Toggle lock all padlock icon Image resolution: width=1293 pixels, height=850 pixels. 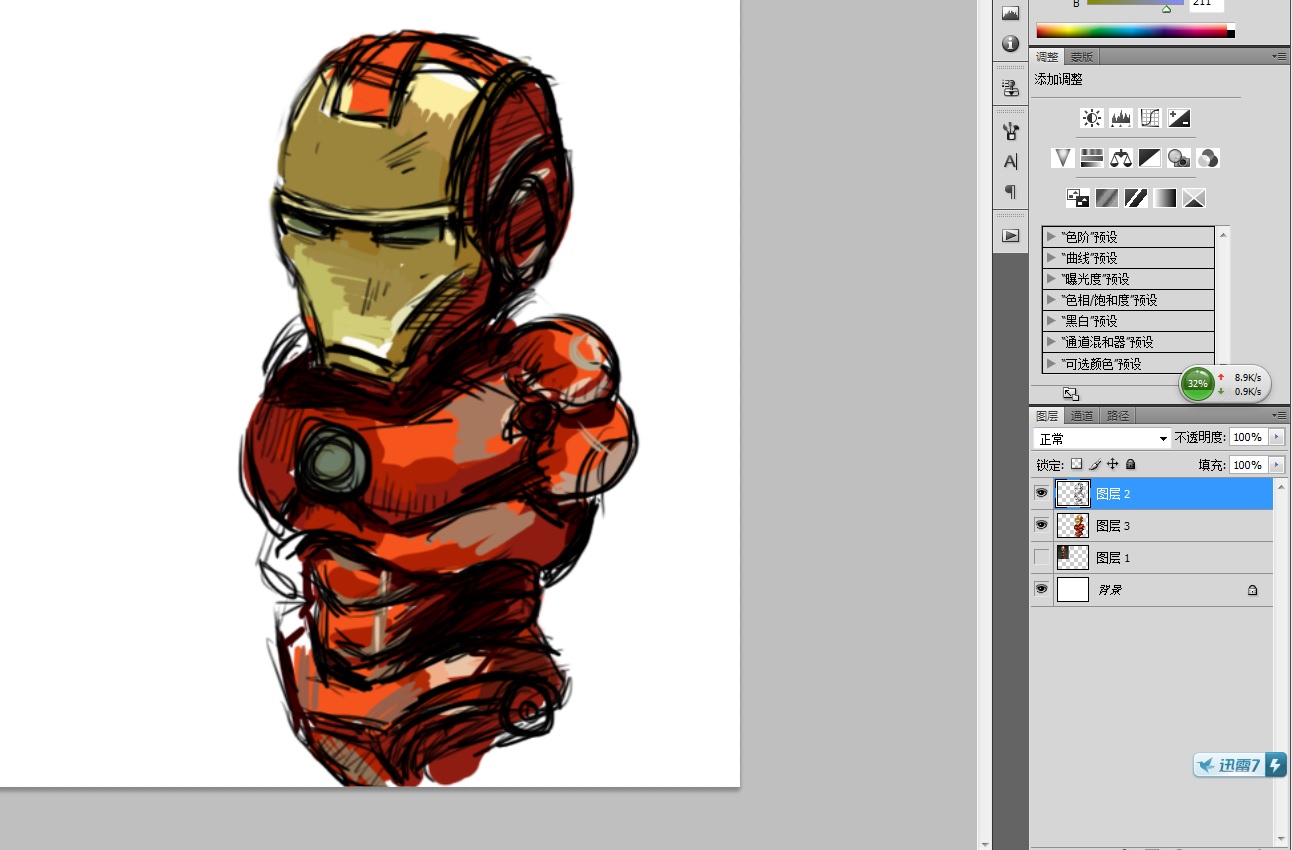point(1130,464)
